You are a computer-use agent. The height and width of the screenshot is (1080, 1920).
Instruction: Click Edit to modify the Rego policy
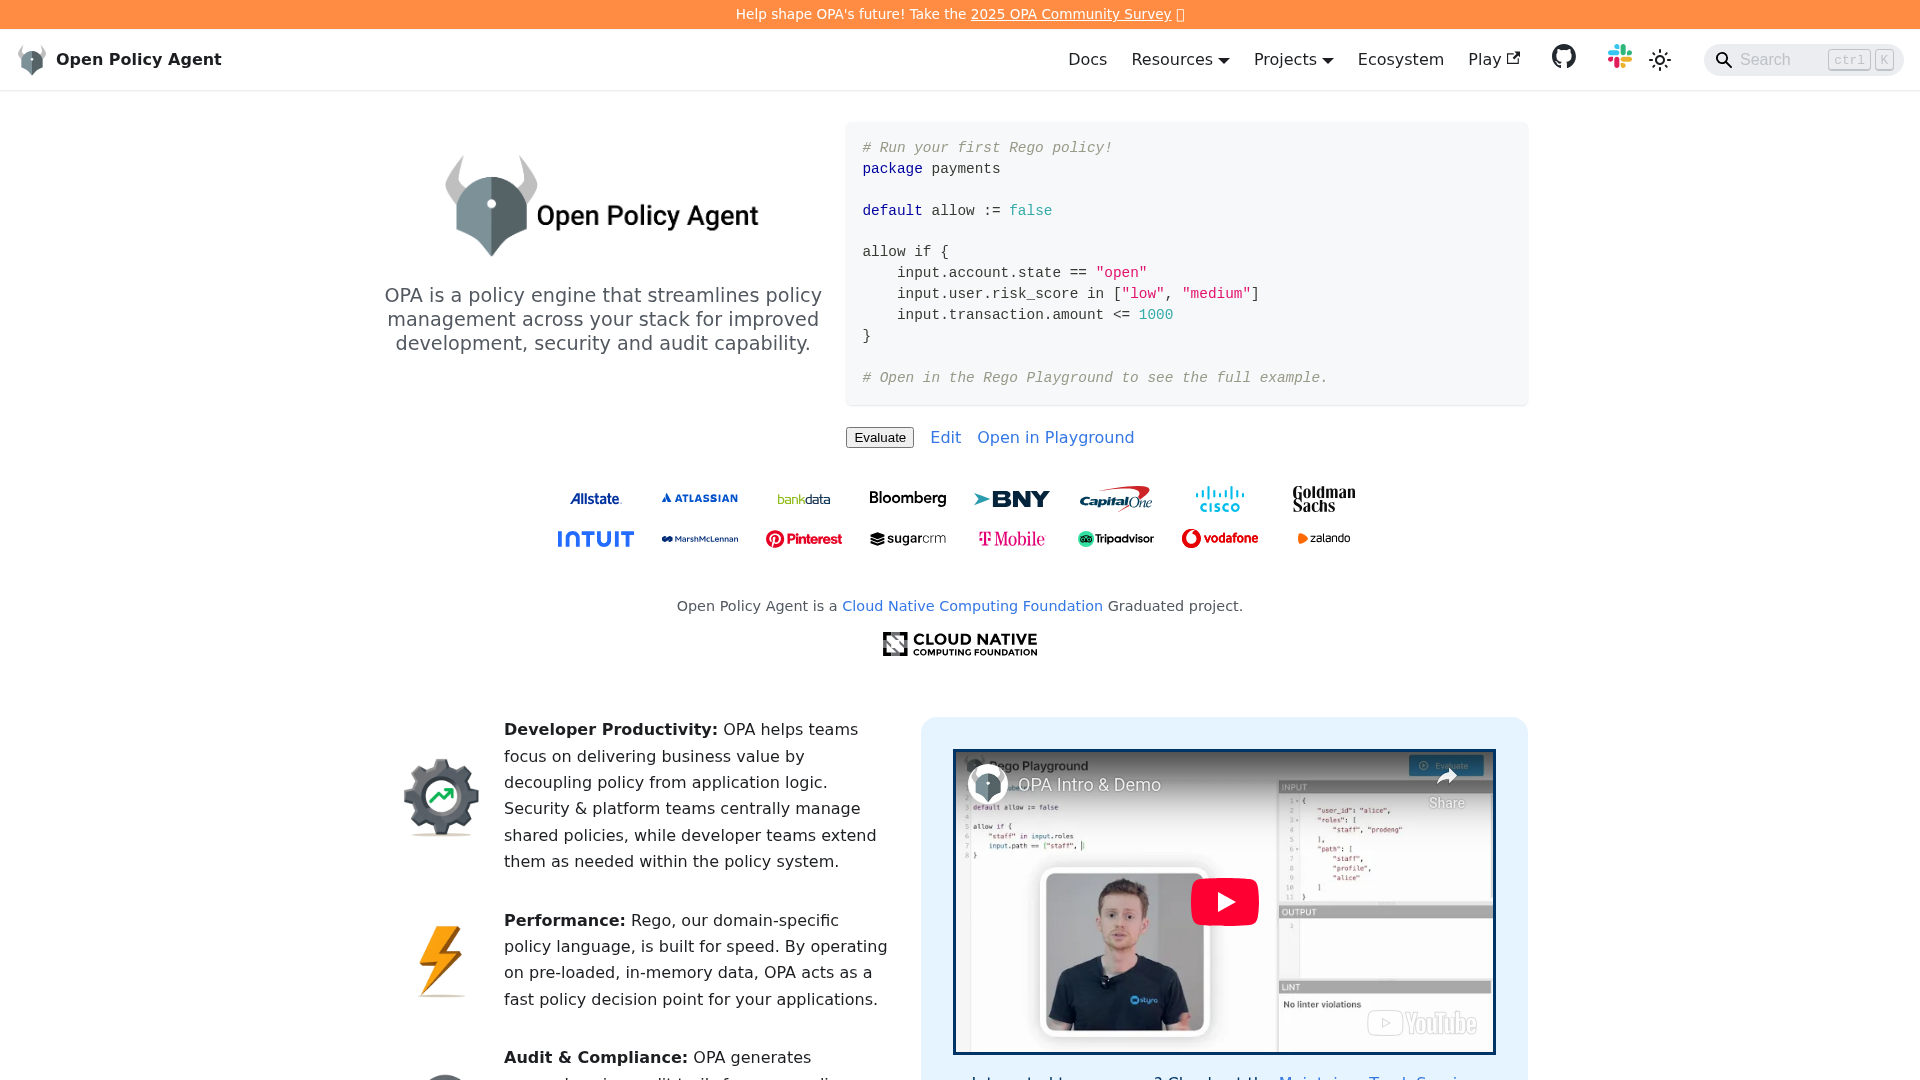pos(944,437)
